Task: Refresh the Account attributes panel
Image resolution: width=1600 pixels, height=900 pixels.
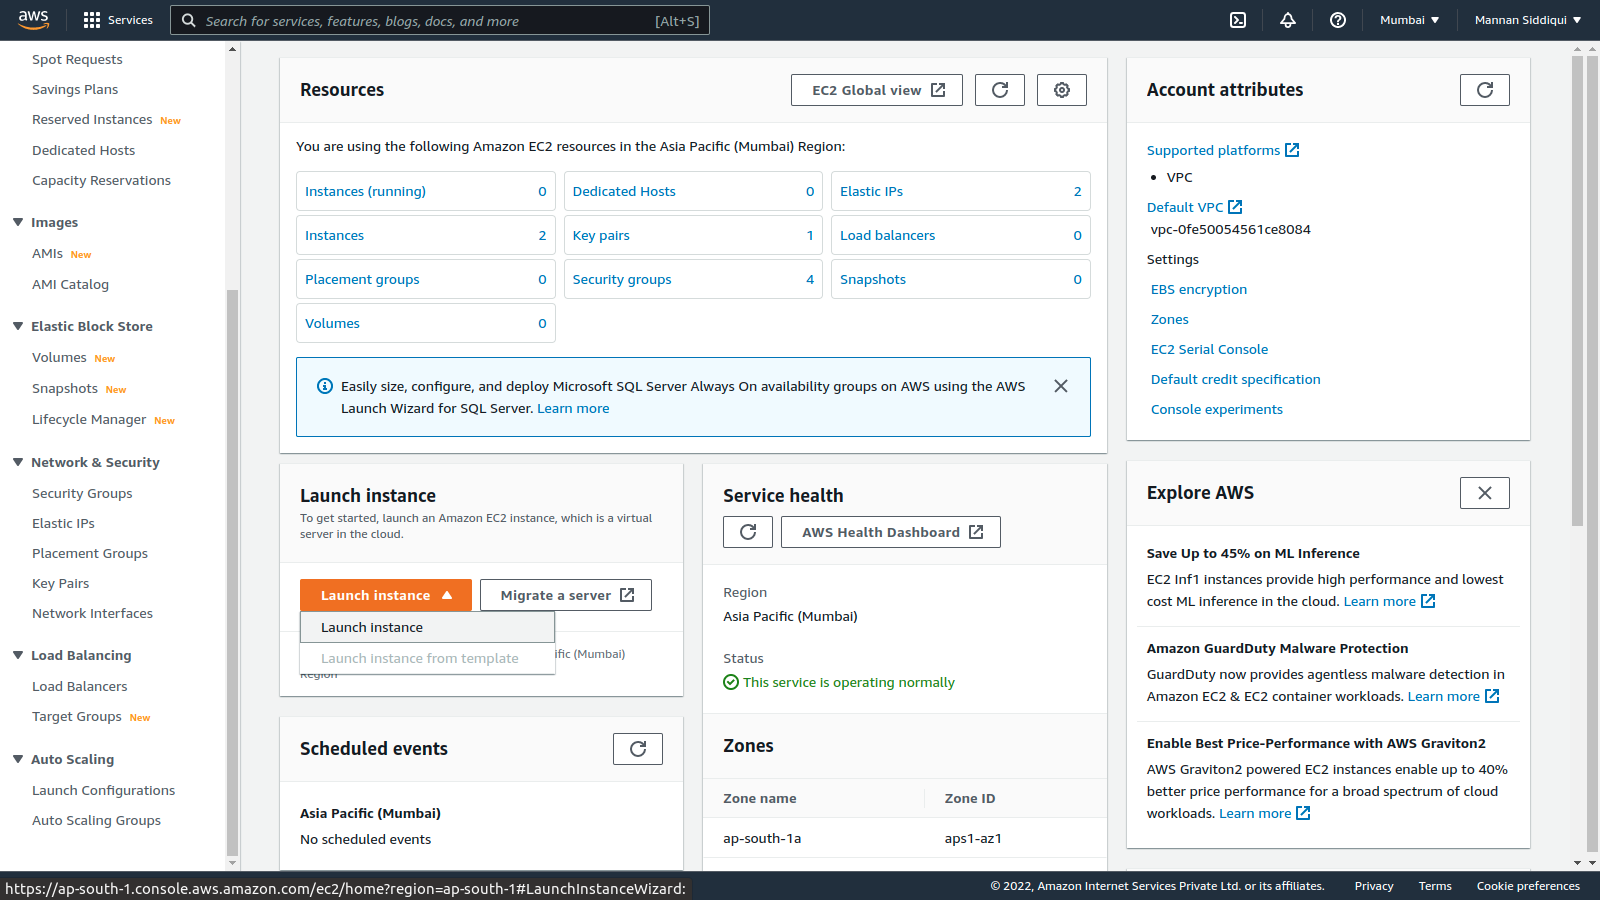Action: click(1484, 89)
